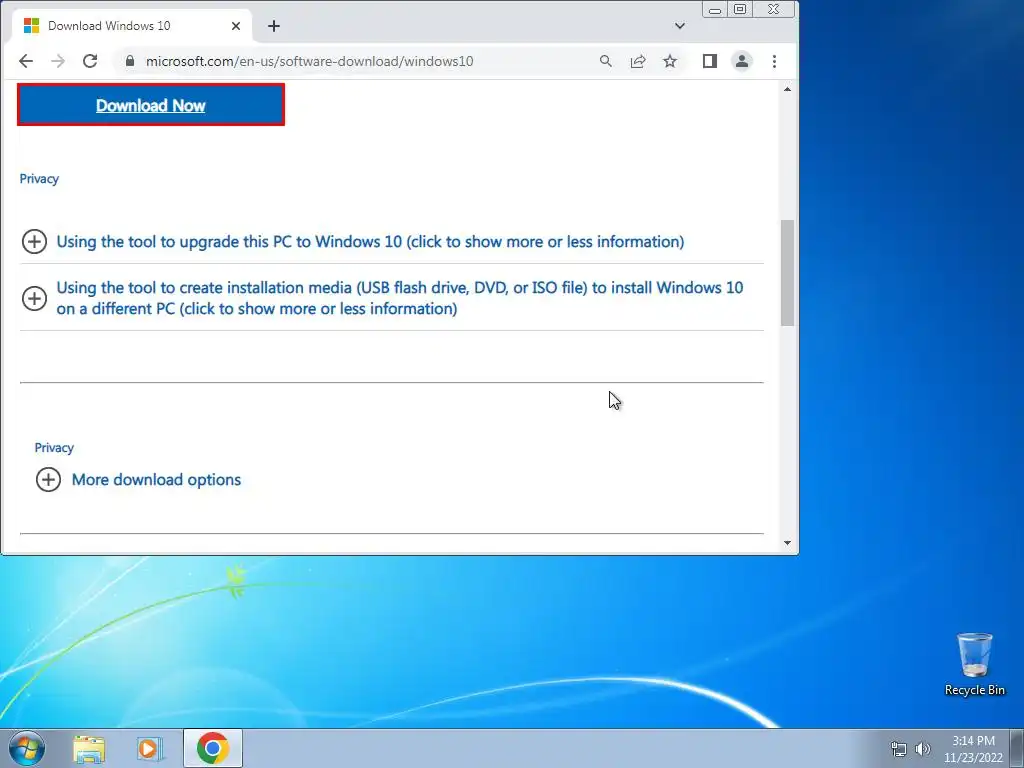
Task: Open the Chrome profile avatar menu
Action: tap(742, 61)
